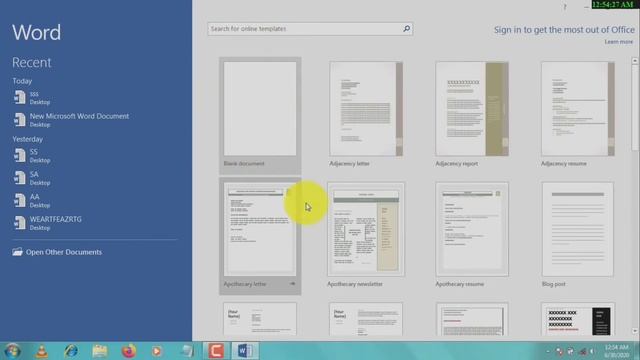Choose the Adjacency resume template

point(578,114)
